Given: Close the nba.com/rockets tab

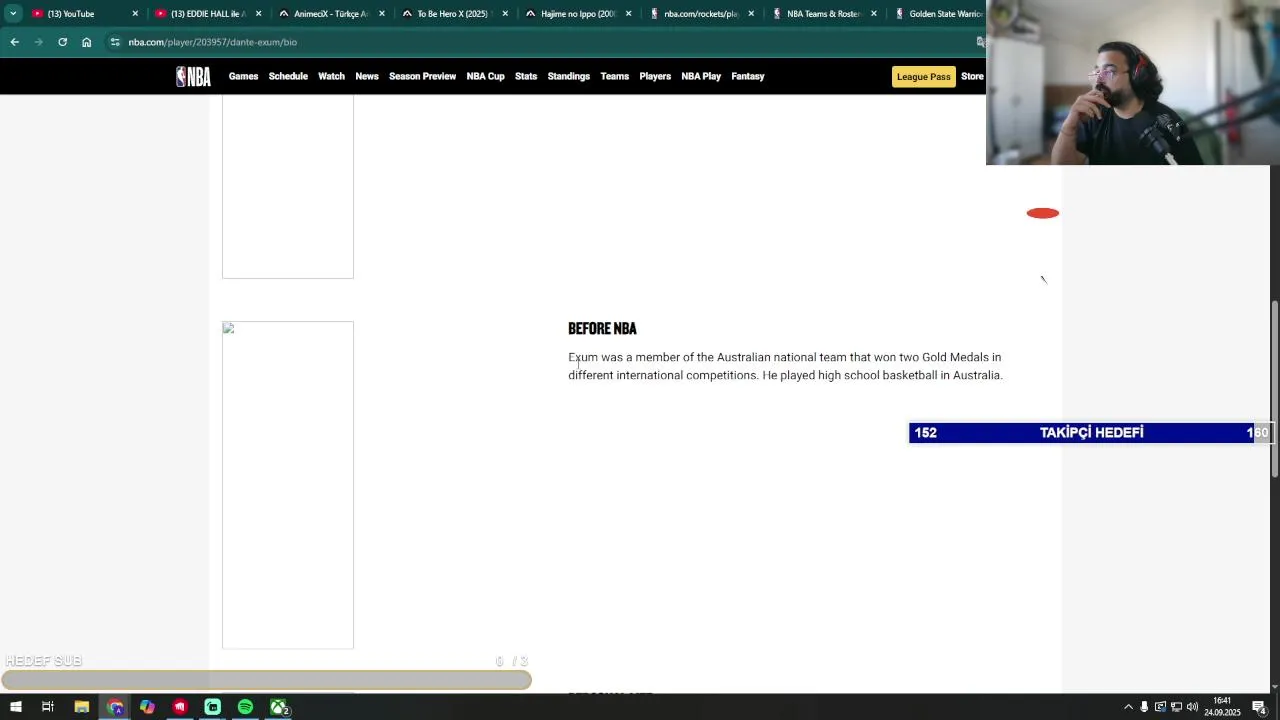Looking at the screenshot, I should pos(751,14).
